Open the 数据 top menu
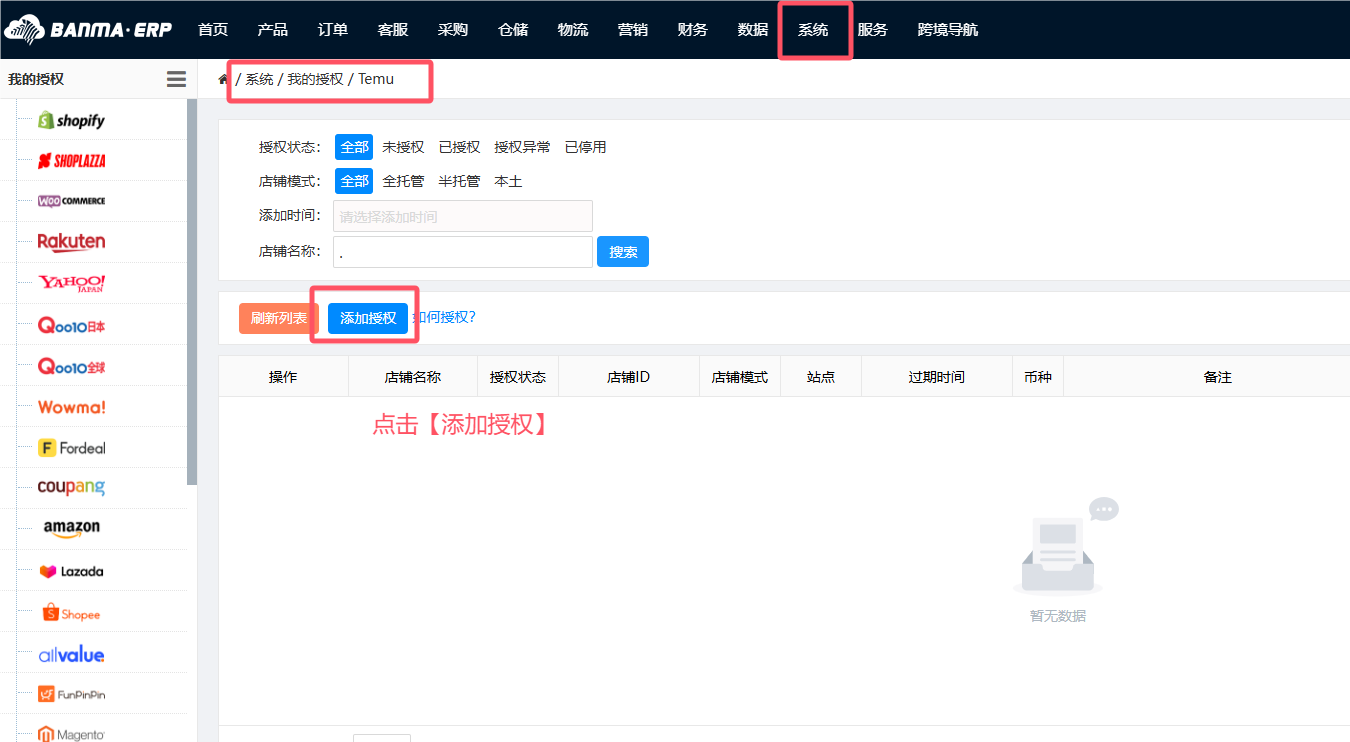1350x742 pixels. pyautogui.click(x=753, y=29)
